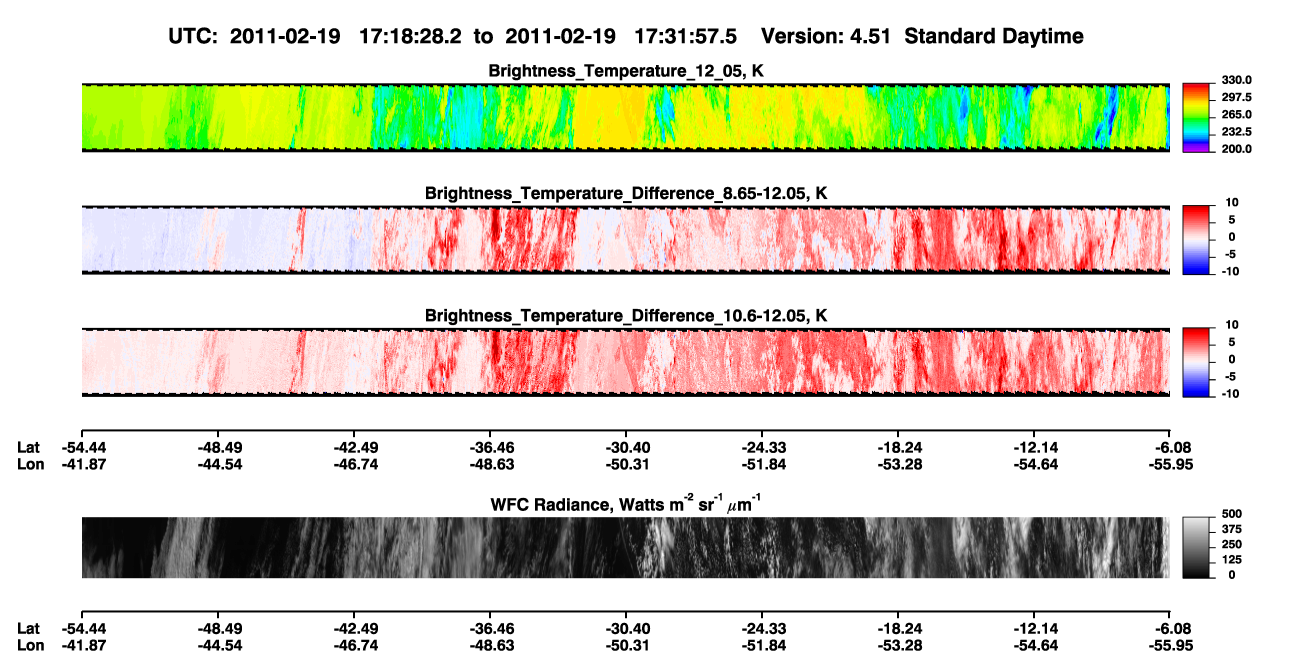
Task: Click latitude -12.14 under the WFC Radiance panel
Action: 1035,629
